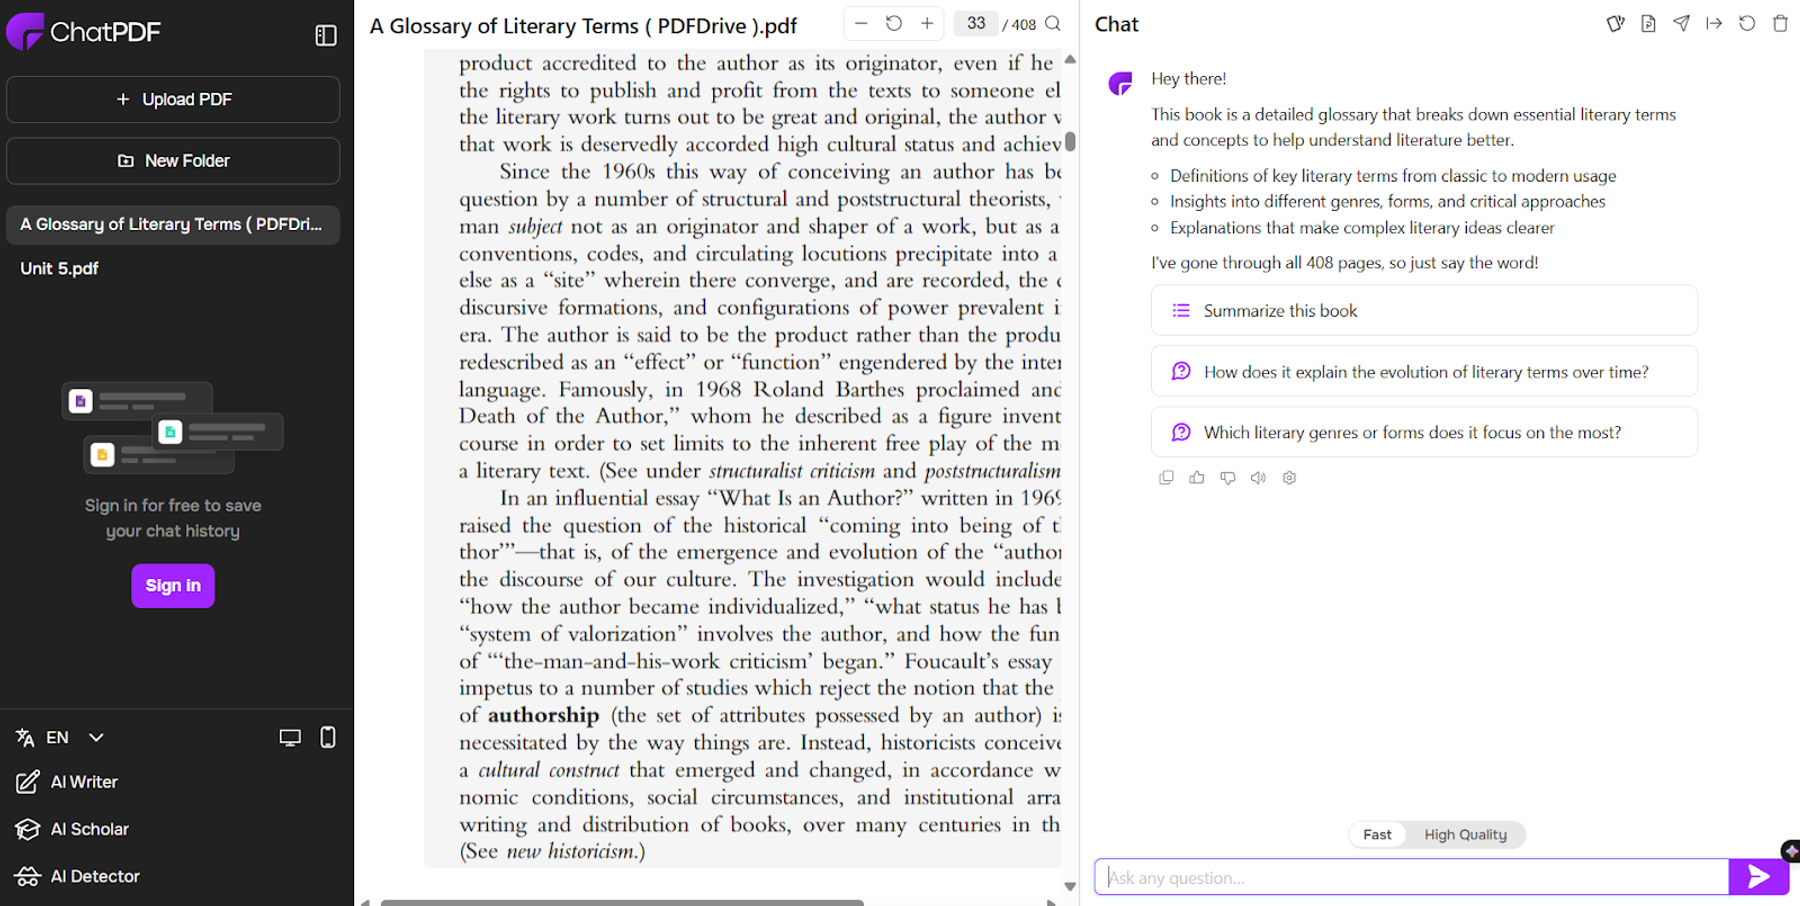This screenshot has width=1800, height=906.
Task: Click the '/ 408' total pages label
Action: click(1019, 24)
